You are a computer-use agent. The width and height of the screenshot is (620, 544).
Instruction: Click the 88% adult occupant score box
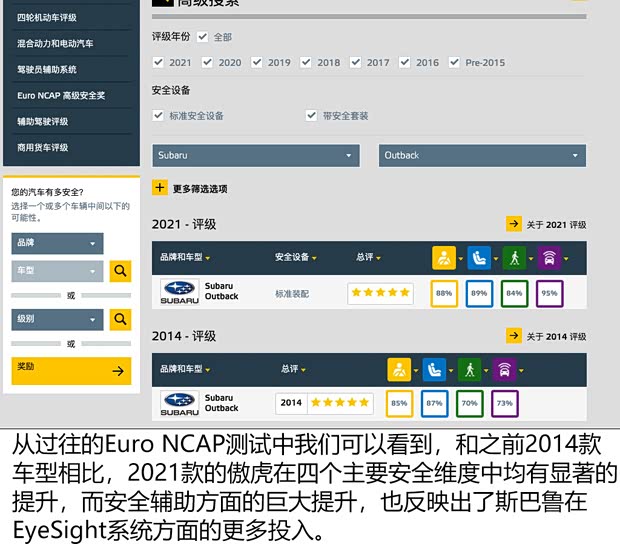tap(445, 293)
